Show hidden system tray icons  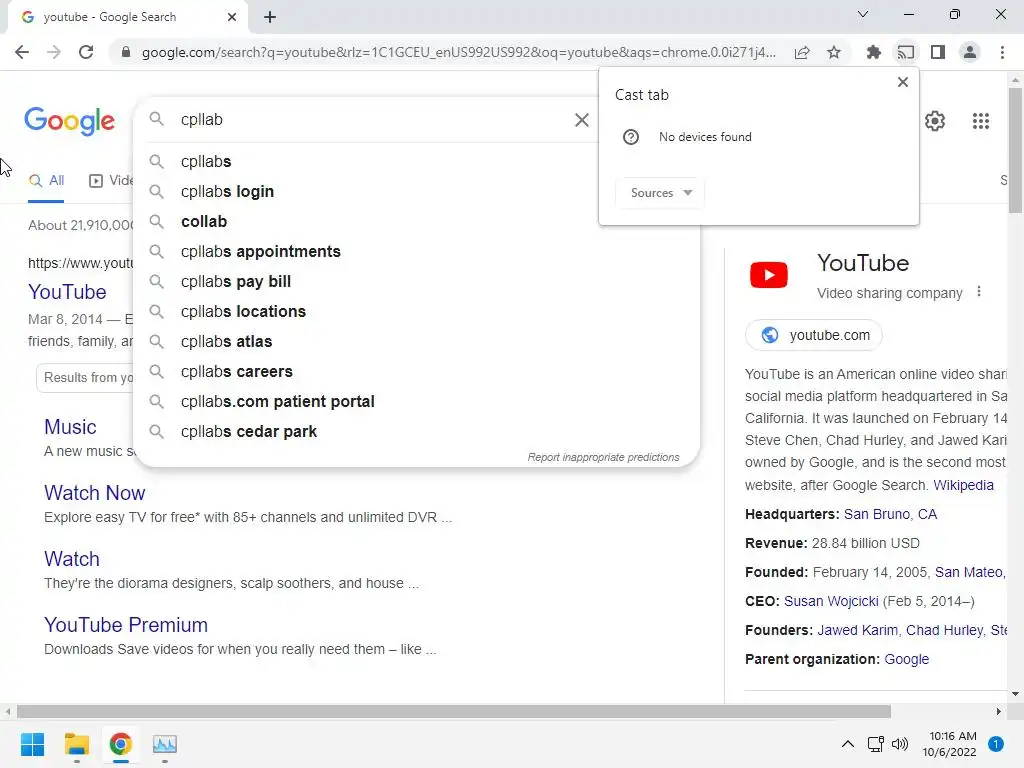(x=848, y=744)
